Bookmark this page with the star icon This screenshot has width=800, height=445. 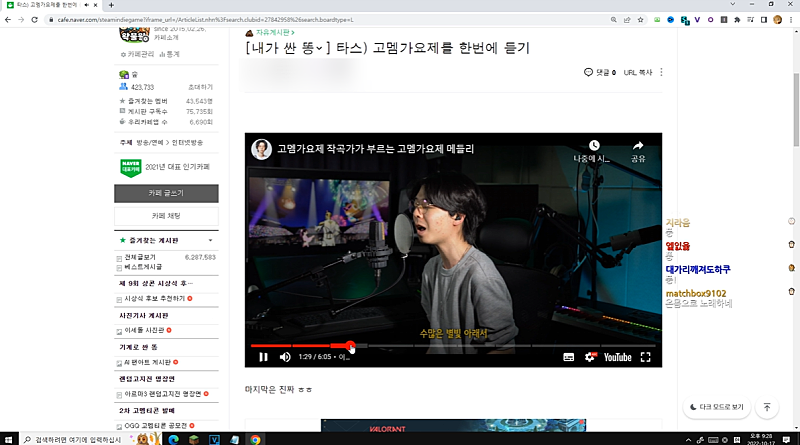point(640,20)
